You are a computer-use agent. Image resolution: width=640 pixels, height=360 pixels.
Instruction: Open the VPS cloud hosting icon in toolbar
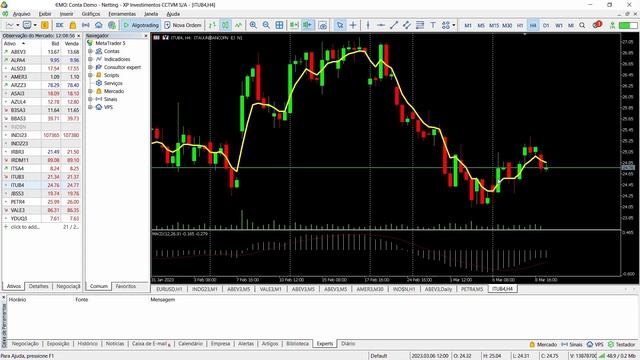pos(99,25)
